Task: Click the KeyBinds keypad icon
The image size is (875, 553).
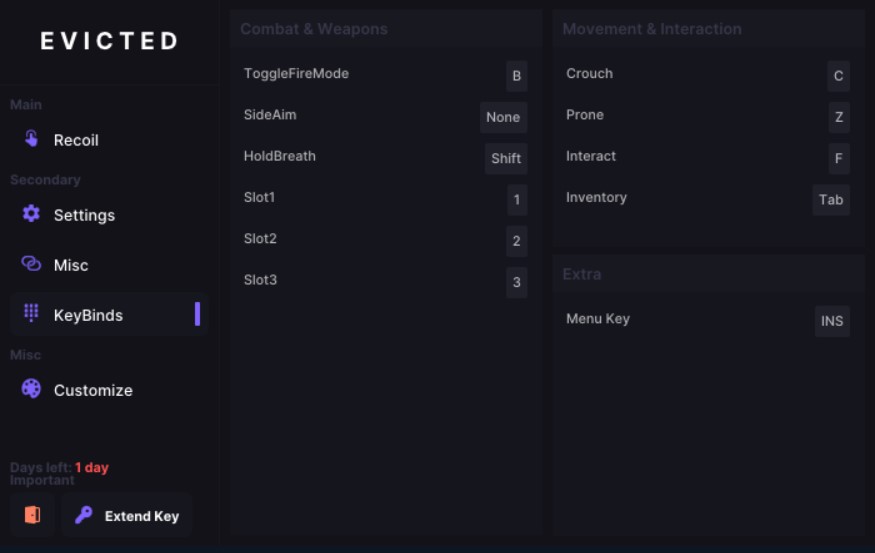Action: click(x=31, y=314)
